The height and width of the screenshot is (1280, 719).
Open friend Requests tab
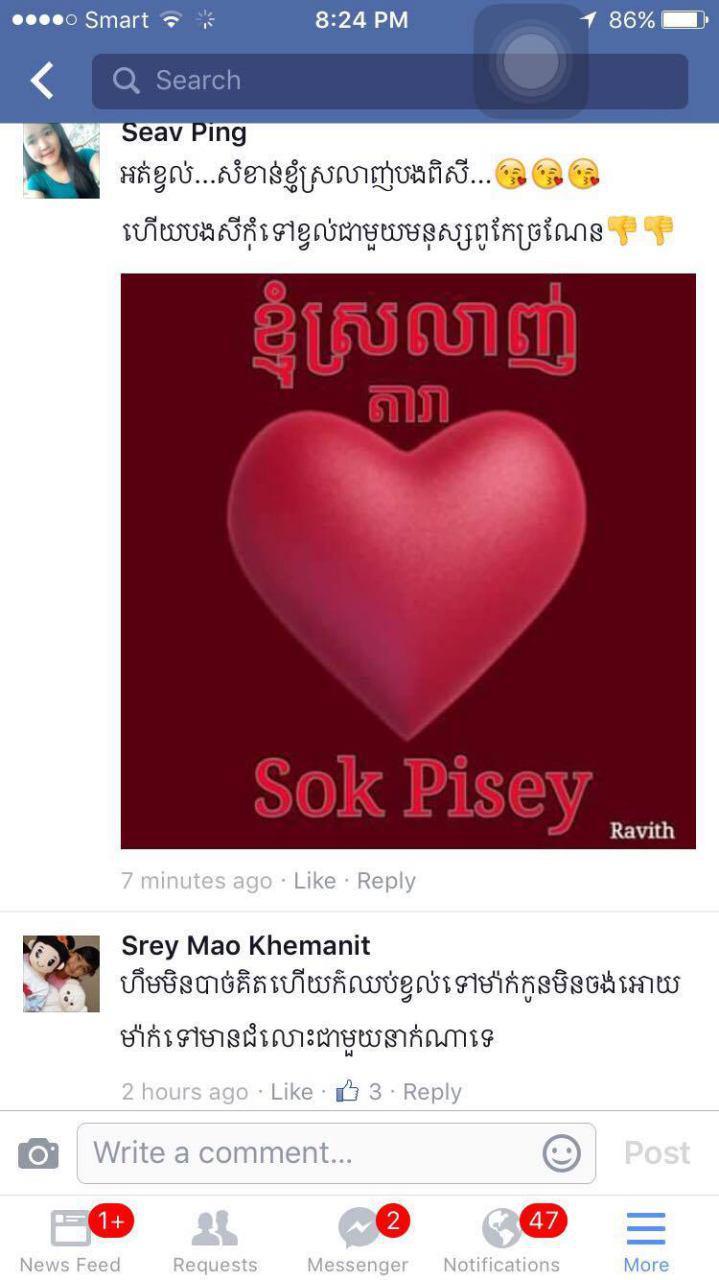215,1240
